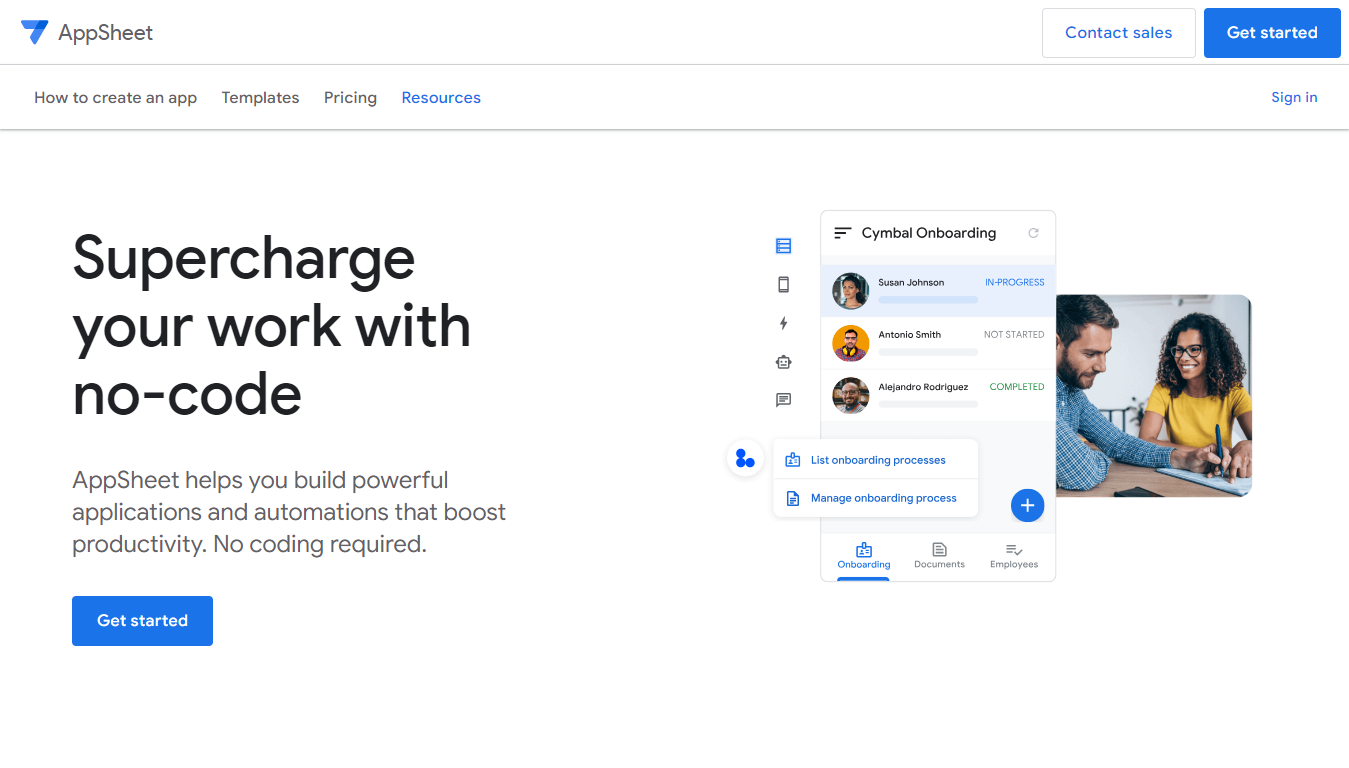Screen dimensions: 1349x768
Task: Click Susan Johnson's progress bar
Action: 928,300
